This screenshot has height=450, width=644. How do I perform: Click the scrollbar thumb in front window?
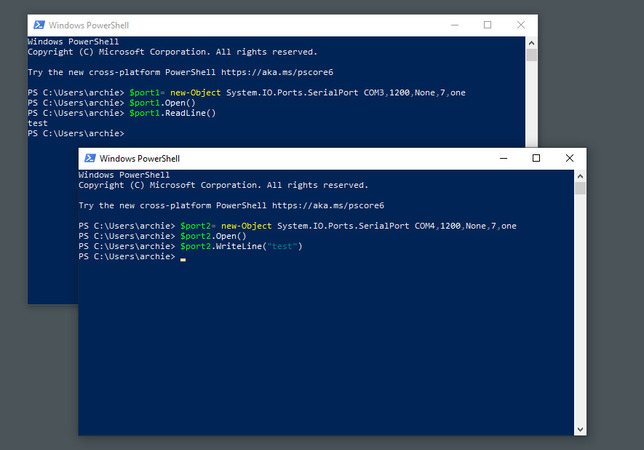tap(580, 188)
